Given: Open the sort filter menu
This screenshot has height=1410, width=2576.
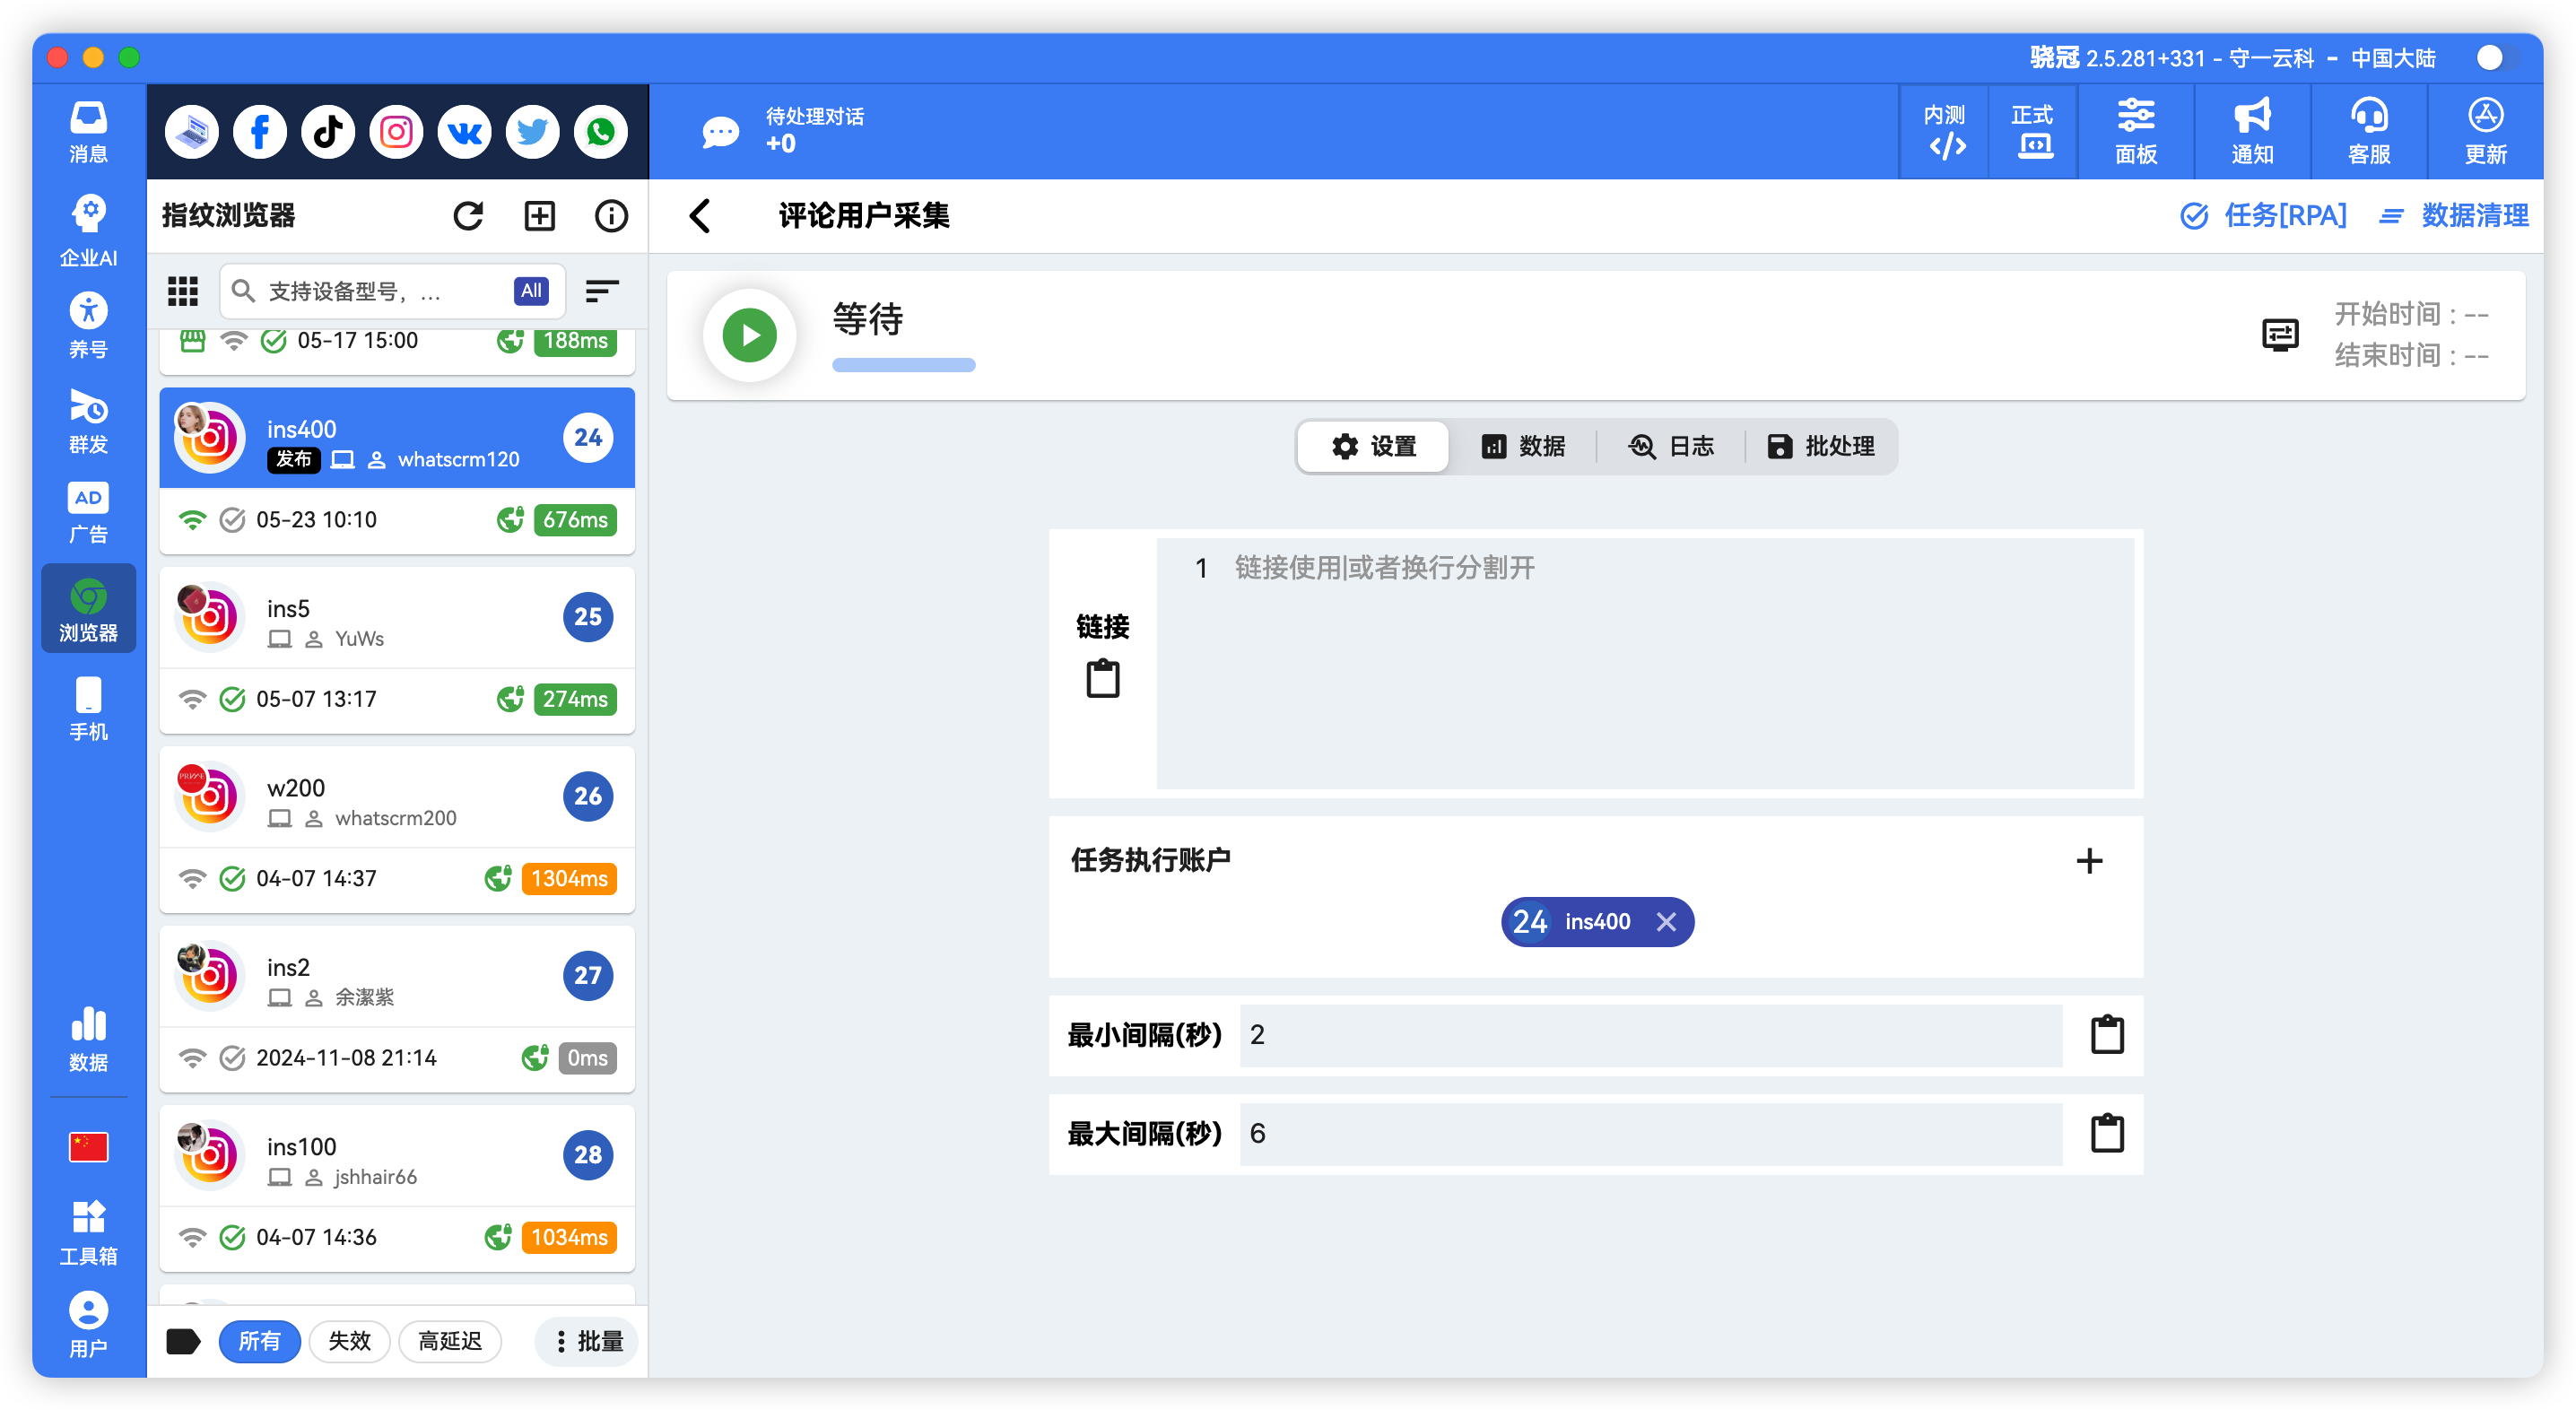Looking at the screenshot, I should 602,291.
